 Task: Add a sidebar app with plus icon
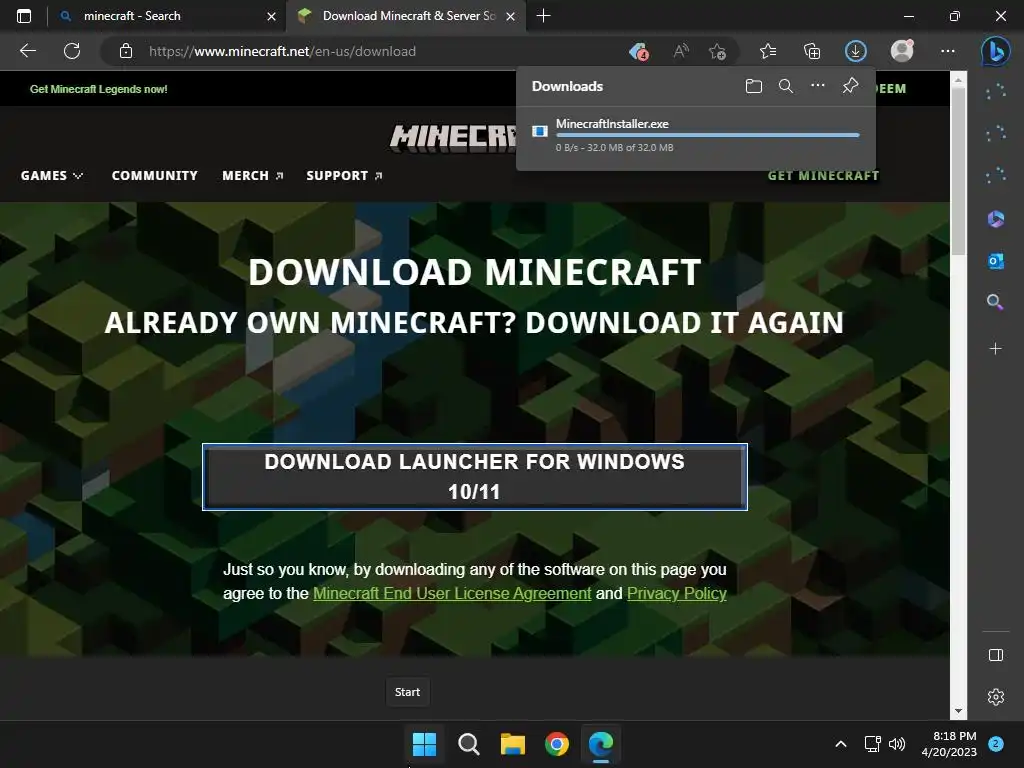pyautogui.click(x=995, y=349)
